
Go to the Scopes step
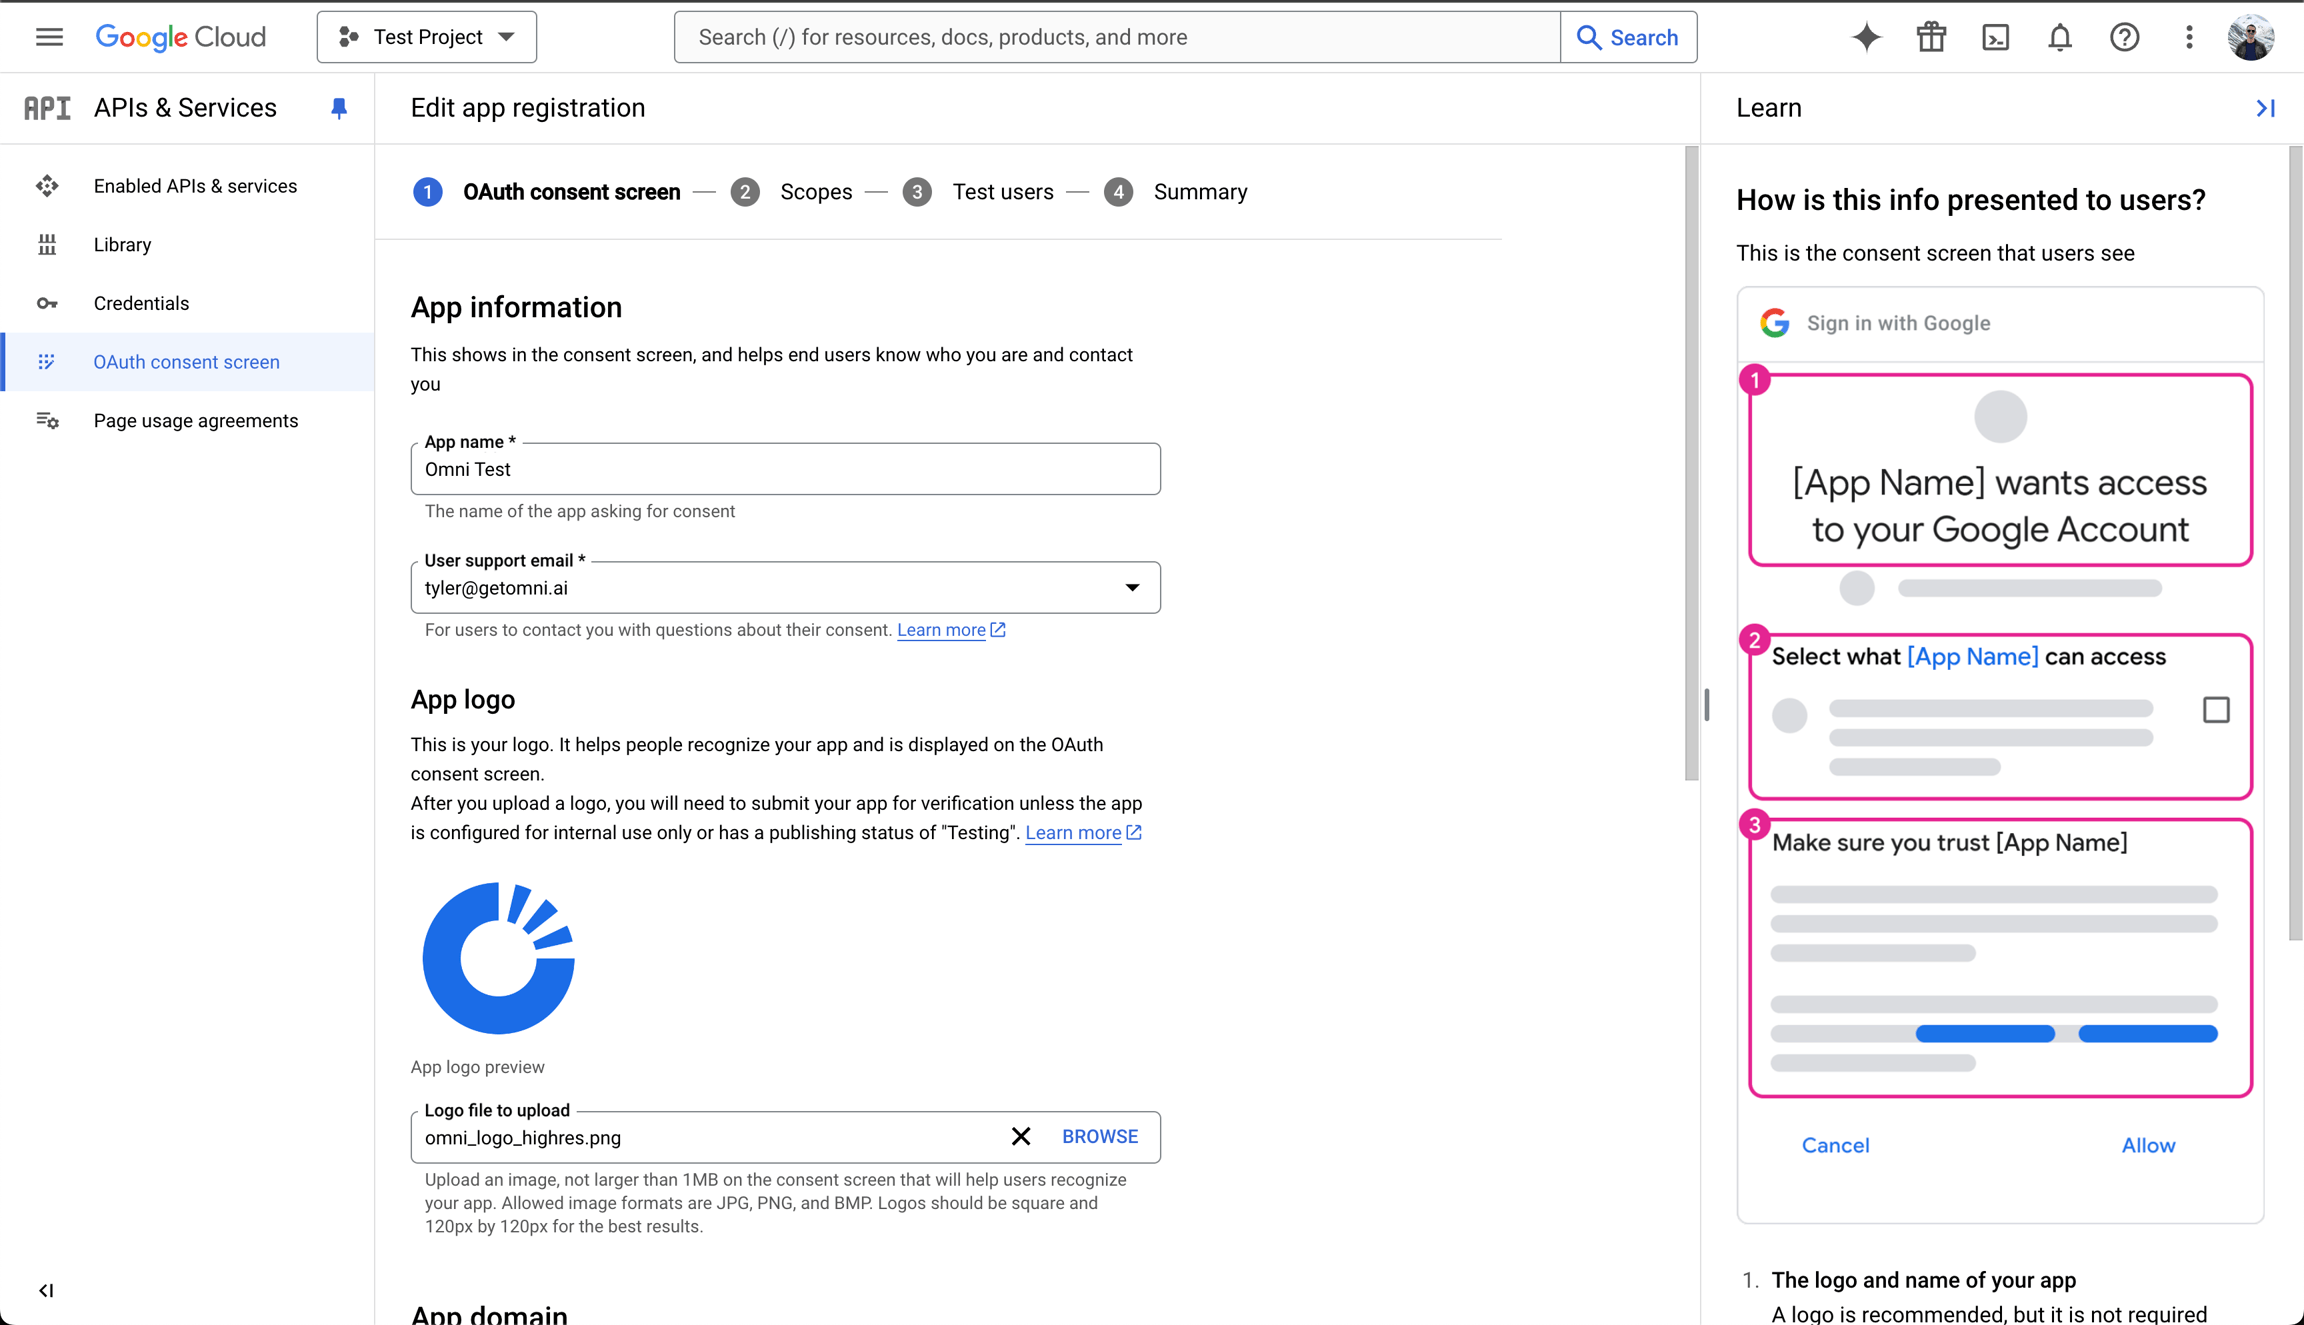tap(816, 191)
